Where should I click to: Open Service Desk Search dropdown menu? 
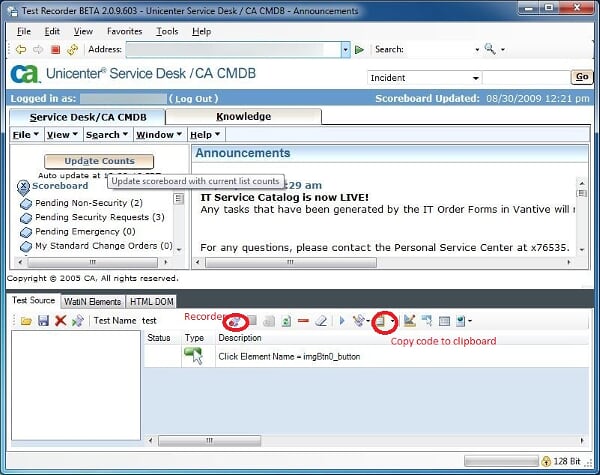coord(107,135)
